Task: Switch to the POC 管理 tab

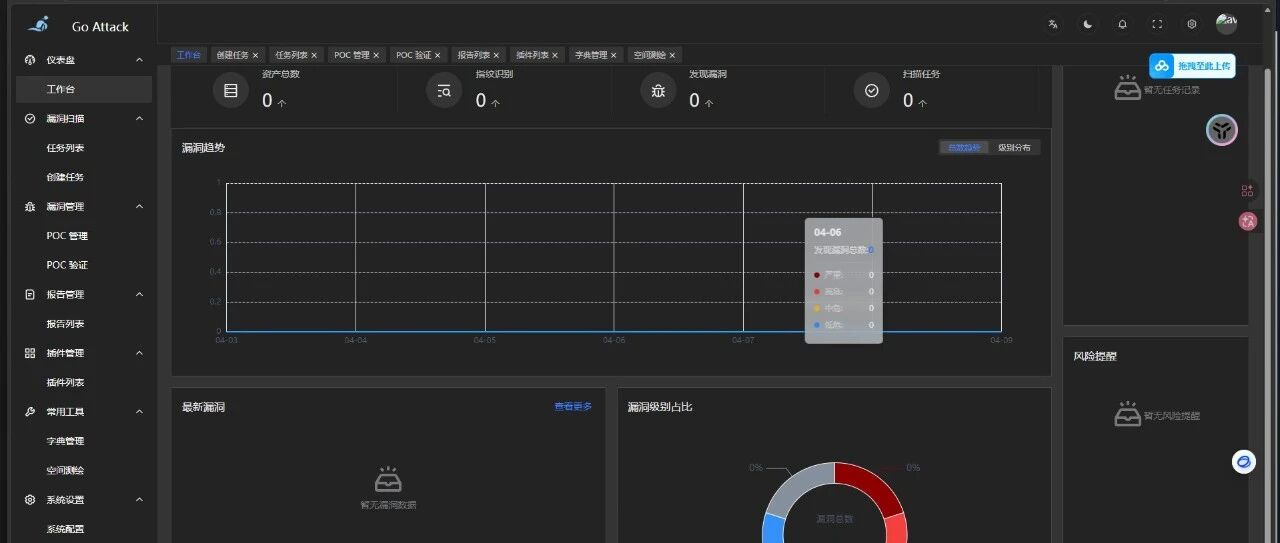Action: tap(352, 55)
